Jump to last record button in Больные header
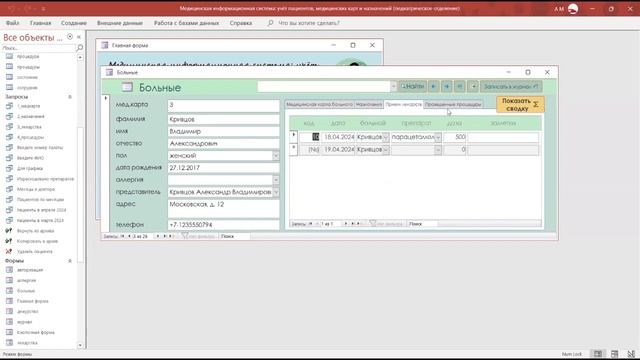 click(x=460, y=86)
